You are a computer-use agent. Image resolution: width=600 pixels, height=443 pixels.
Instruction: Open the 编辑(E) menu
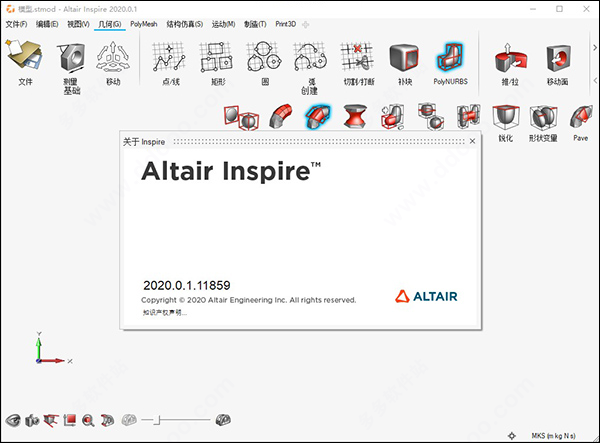point(47,24)
